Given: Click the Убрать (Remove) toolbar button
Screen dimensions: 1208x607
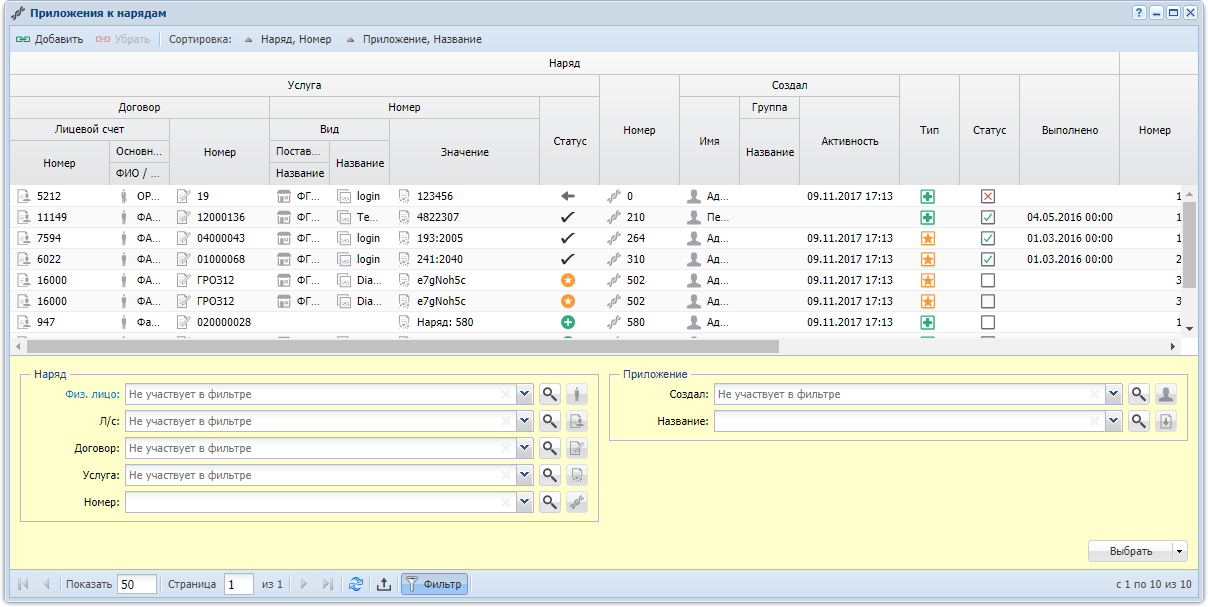Looking at the screenshot, I should point(122,40).
